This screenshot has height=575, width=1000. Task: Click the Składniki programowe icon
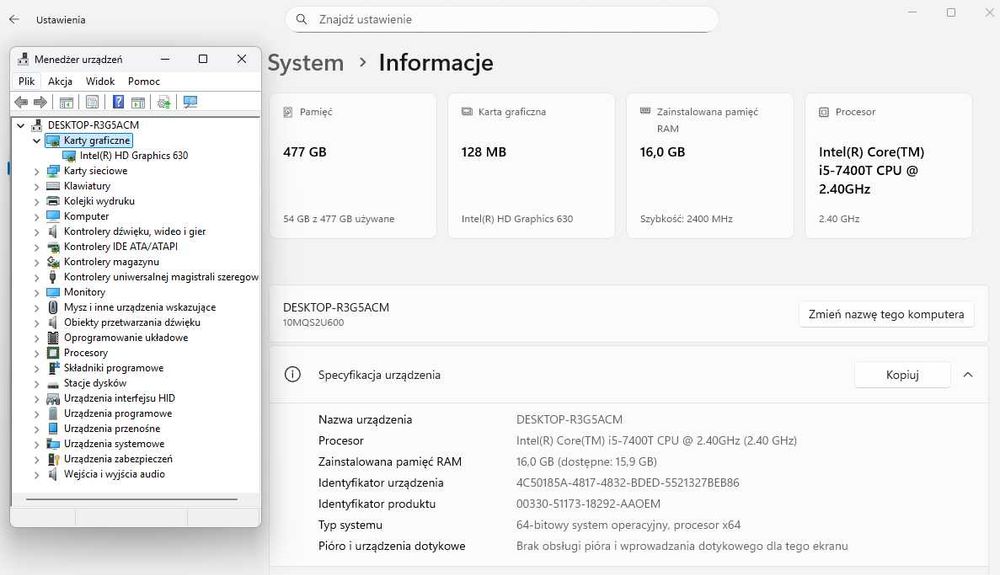tap(53, 368)
